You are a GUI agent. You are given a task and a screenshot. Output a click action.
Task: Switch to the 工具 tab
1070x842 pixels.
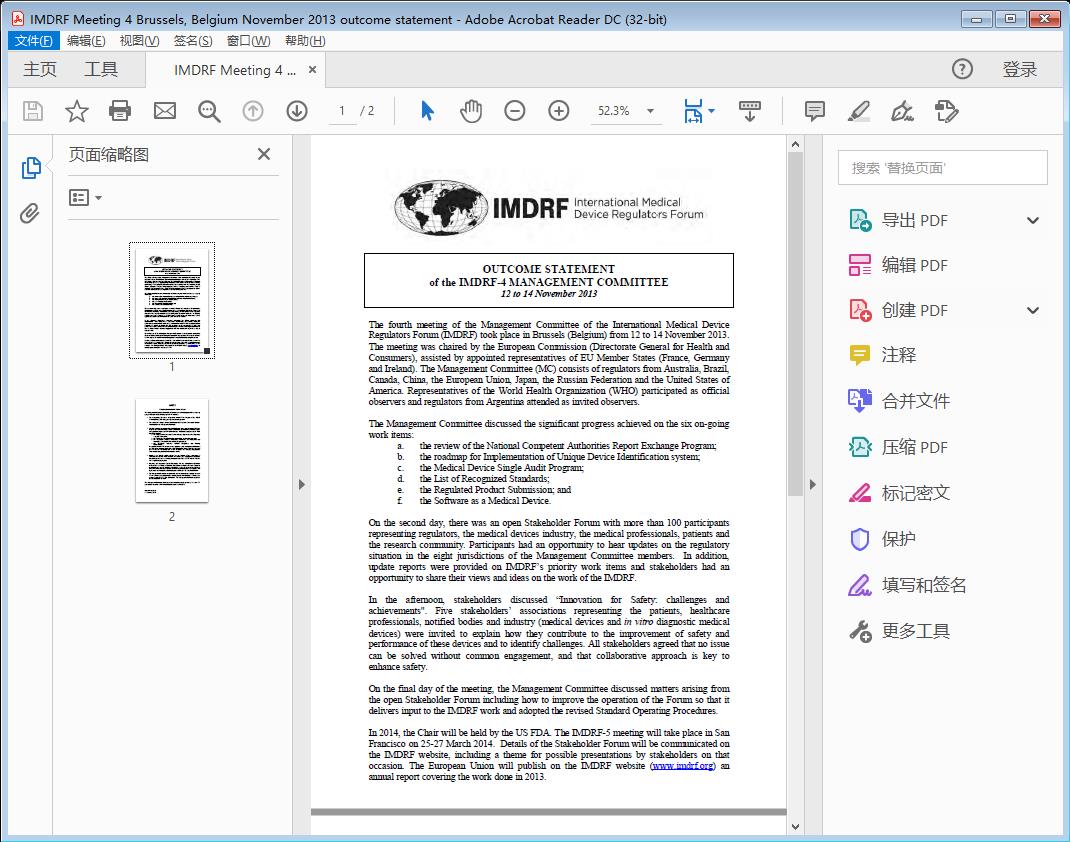[x=100, y=69]
